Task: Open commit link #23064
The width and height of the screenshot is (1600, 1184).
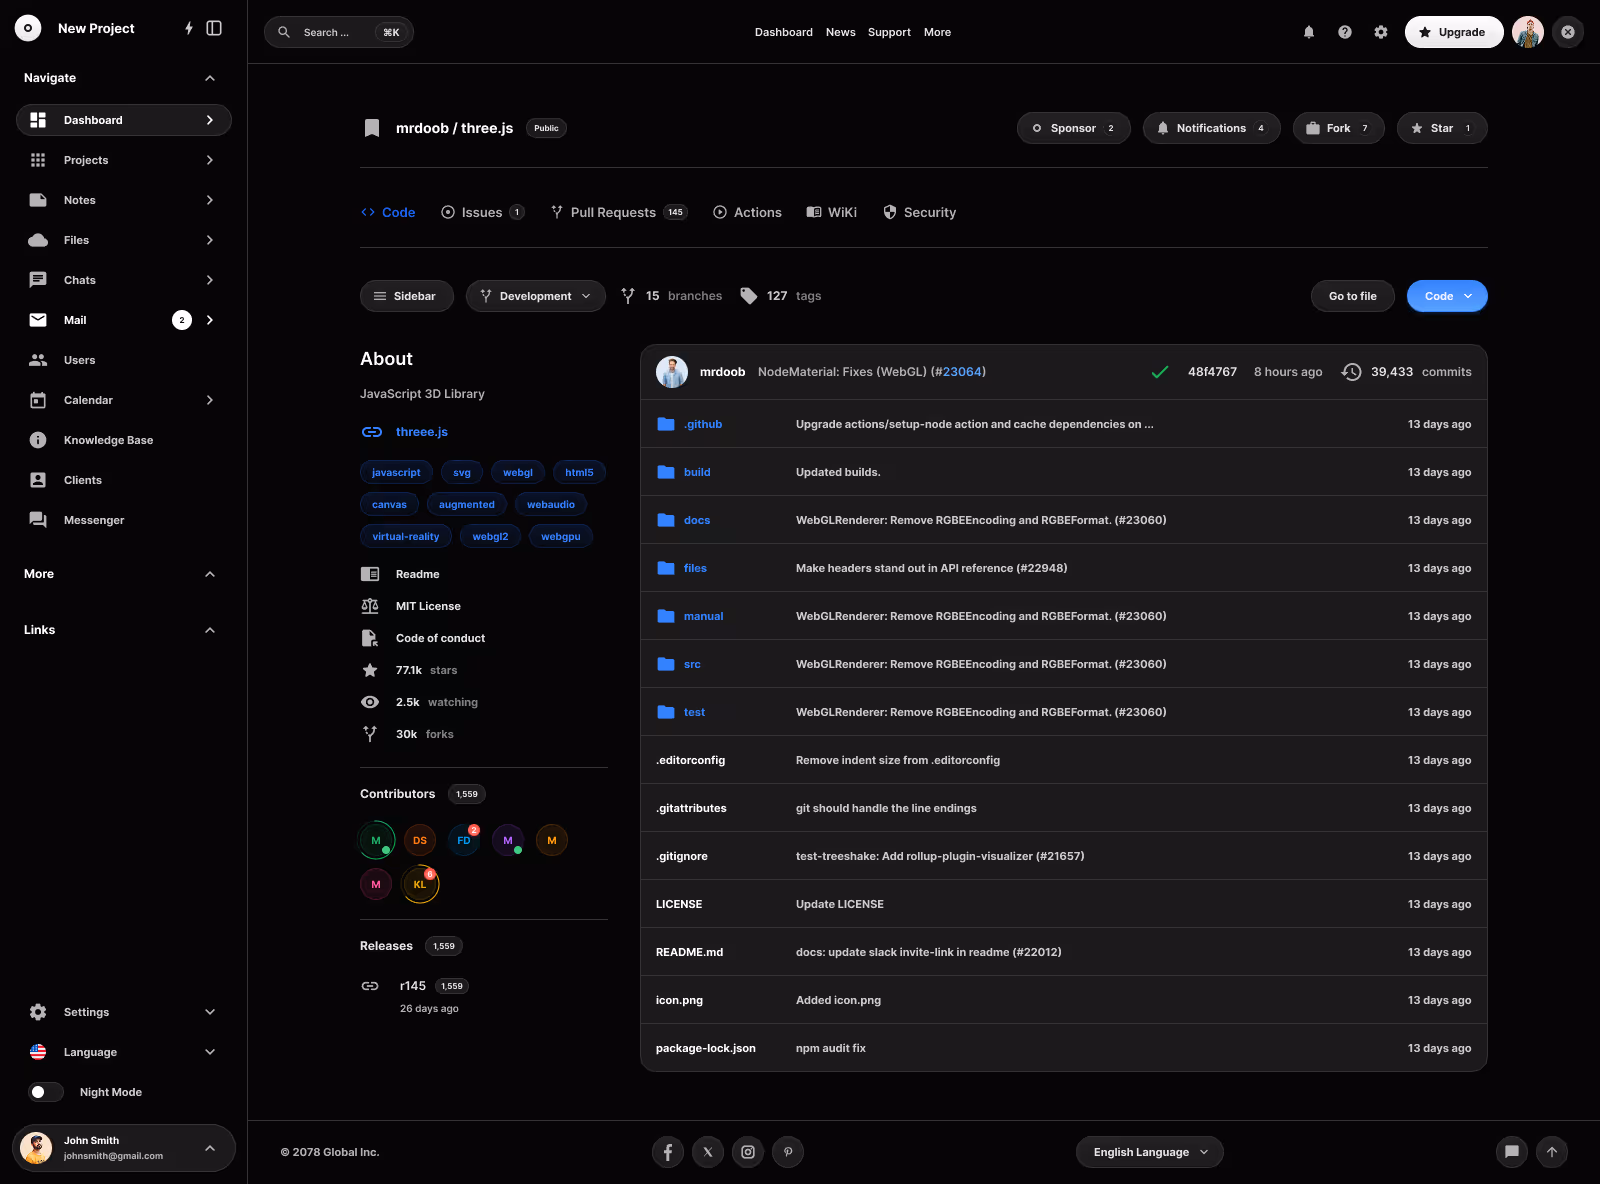Action: click(961, 372)
